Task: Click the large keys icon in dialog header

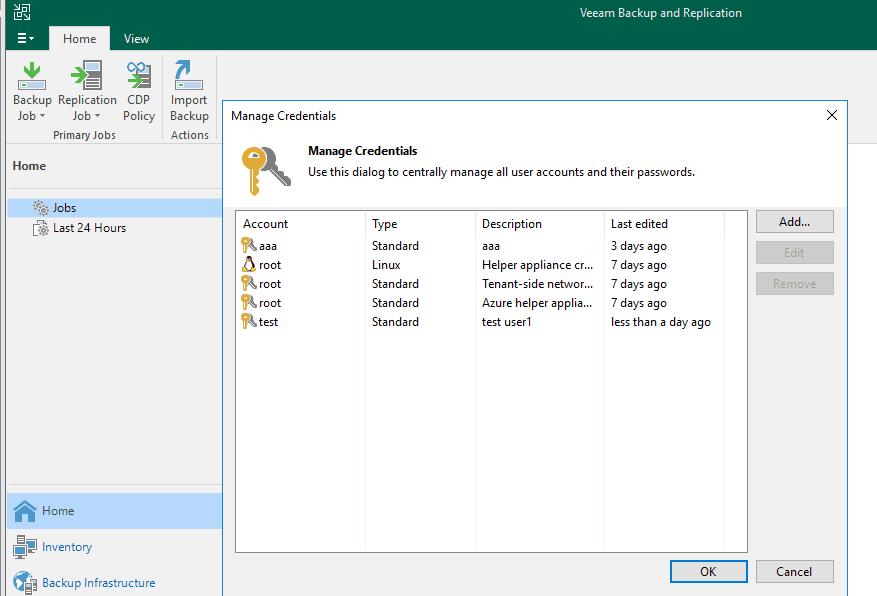Action: [x=266, y=171]
